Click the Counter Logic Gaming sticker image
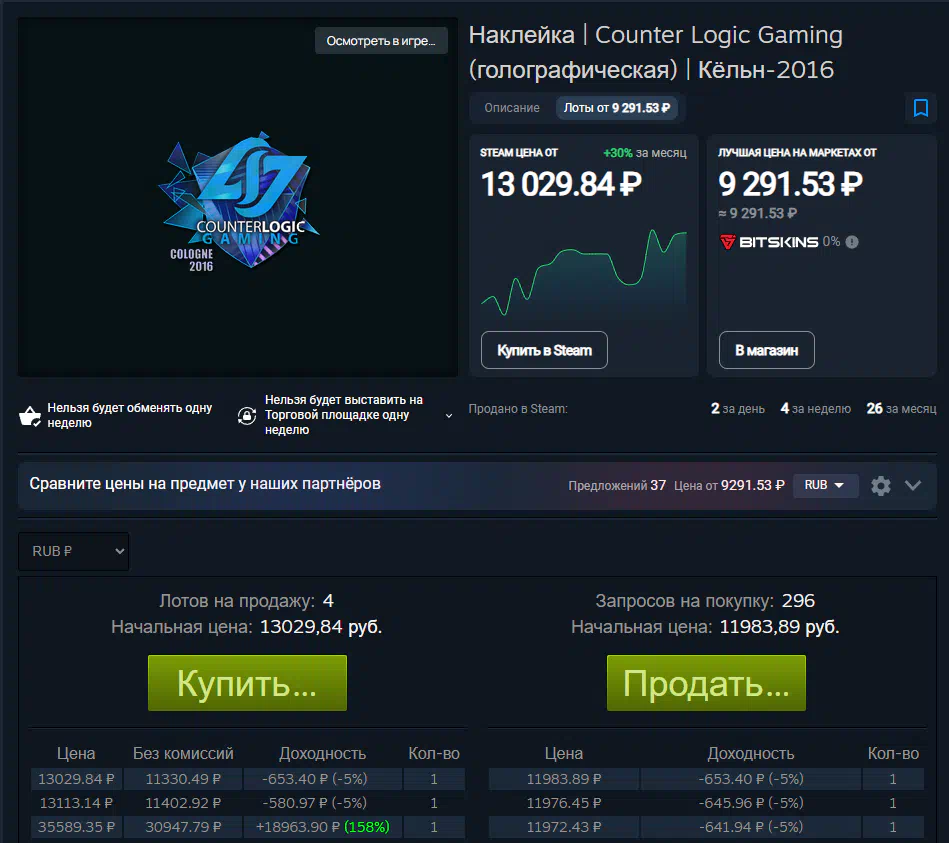 tap(238, 201)
